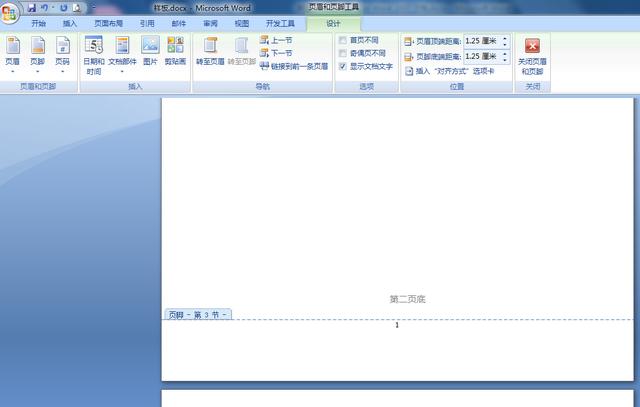Viewport: 640px width, 407px height.
Task: Click the 页脚底端距离 value field
Action: (482, 56)
